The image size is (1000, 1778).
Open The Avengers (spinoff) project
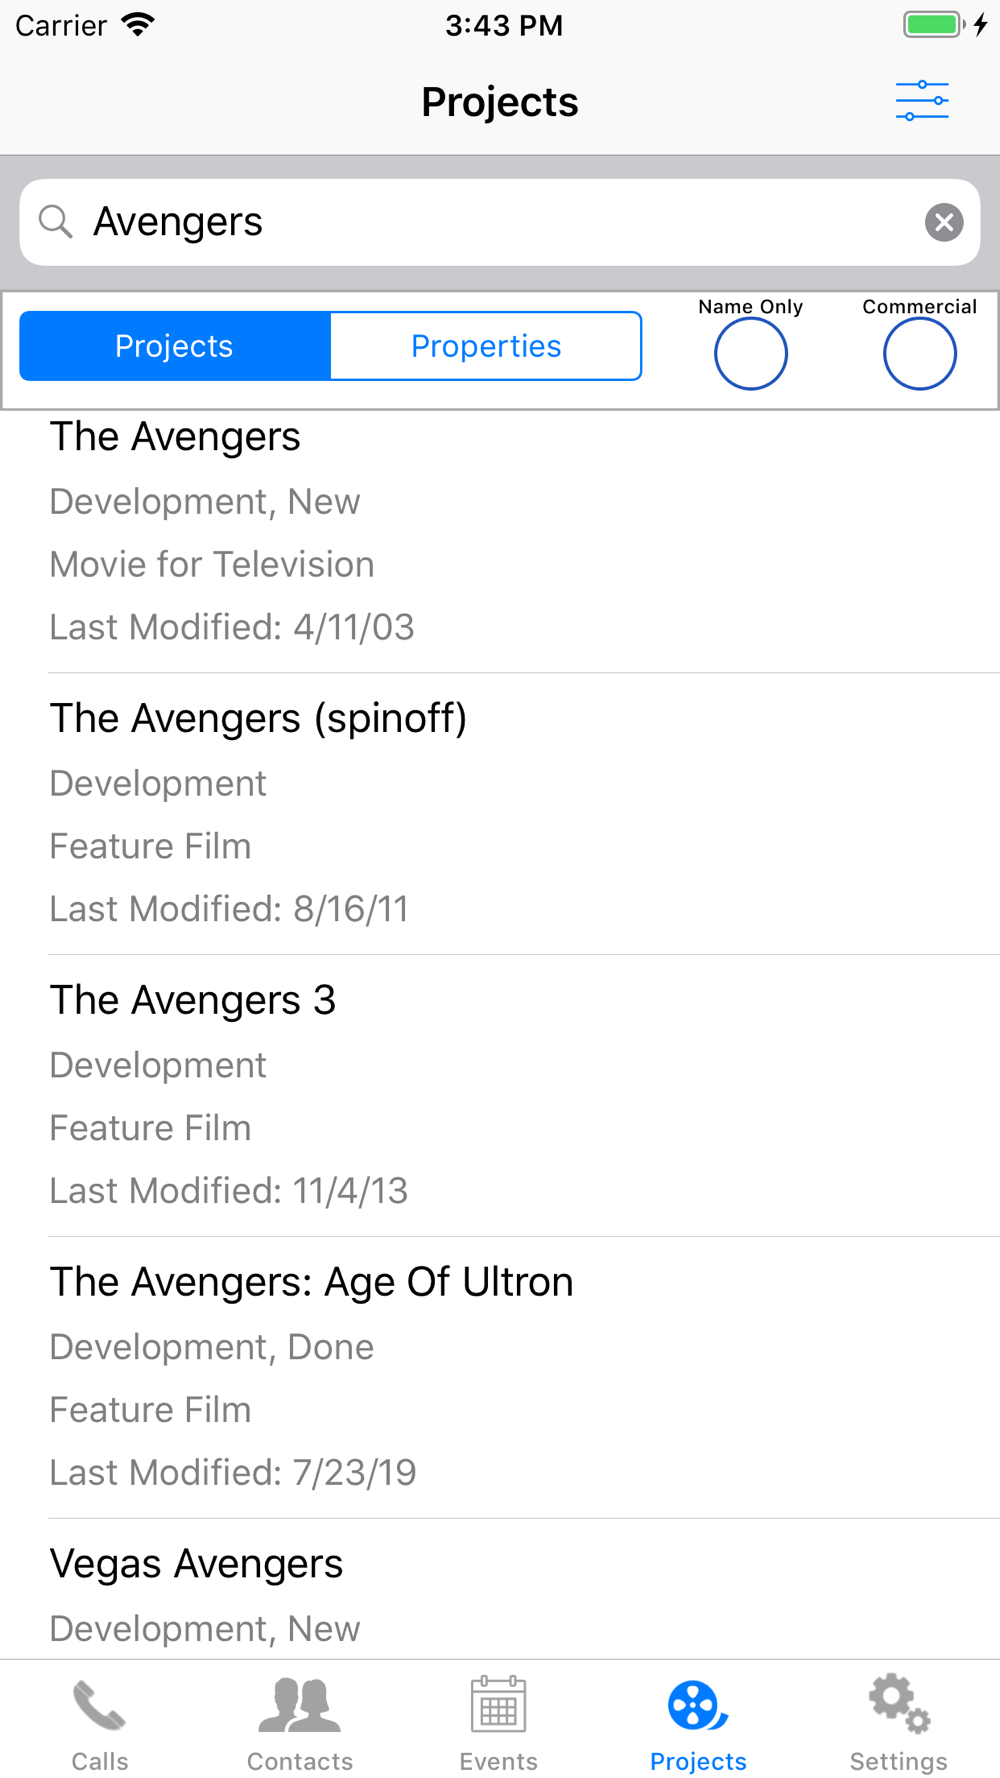pyautogui.click(x=500, y=813)
